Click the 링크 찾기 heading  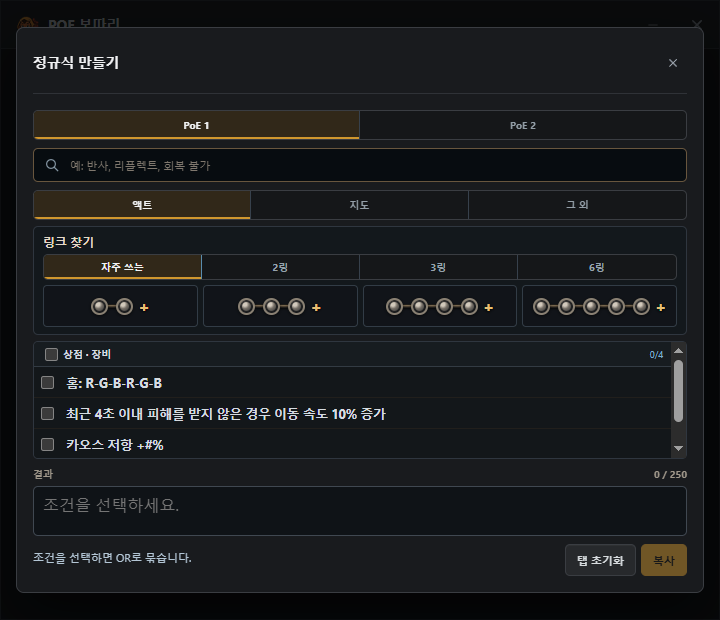coord(68,242)
